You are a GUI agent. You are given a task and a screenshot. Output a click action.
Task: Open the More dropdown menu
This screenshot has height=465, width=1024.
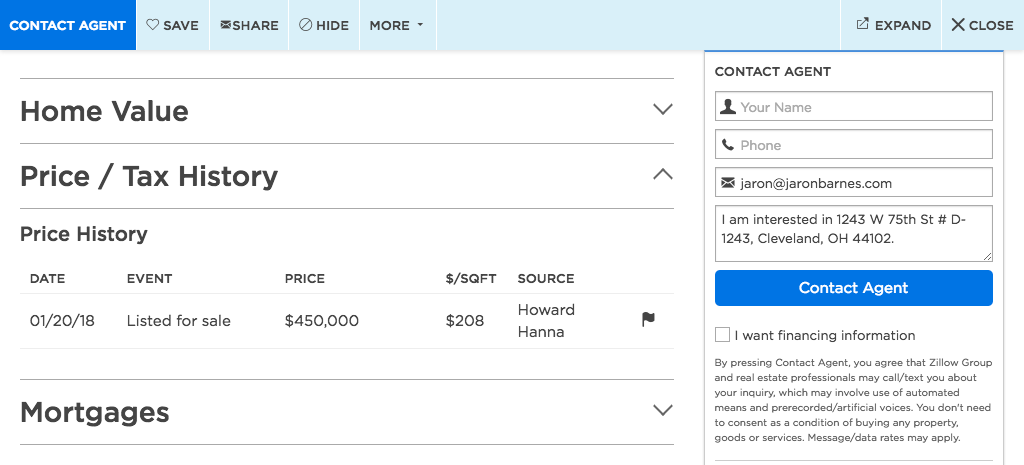tap(396, 25)
